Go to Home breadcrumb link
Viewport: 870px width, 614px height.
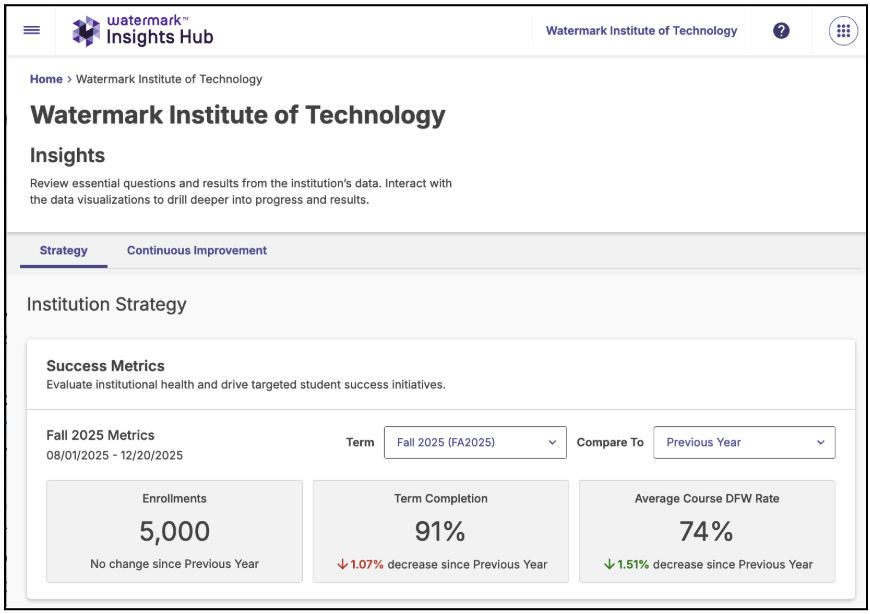[x=46, y=79]
